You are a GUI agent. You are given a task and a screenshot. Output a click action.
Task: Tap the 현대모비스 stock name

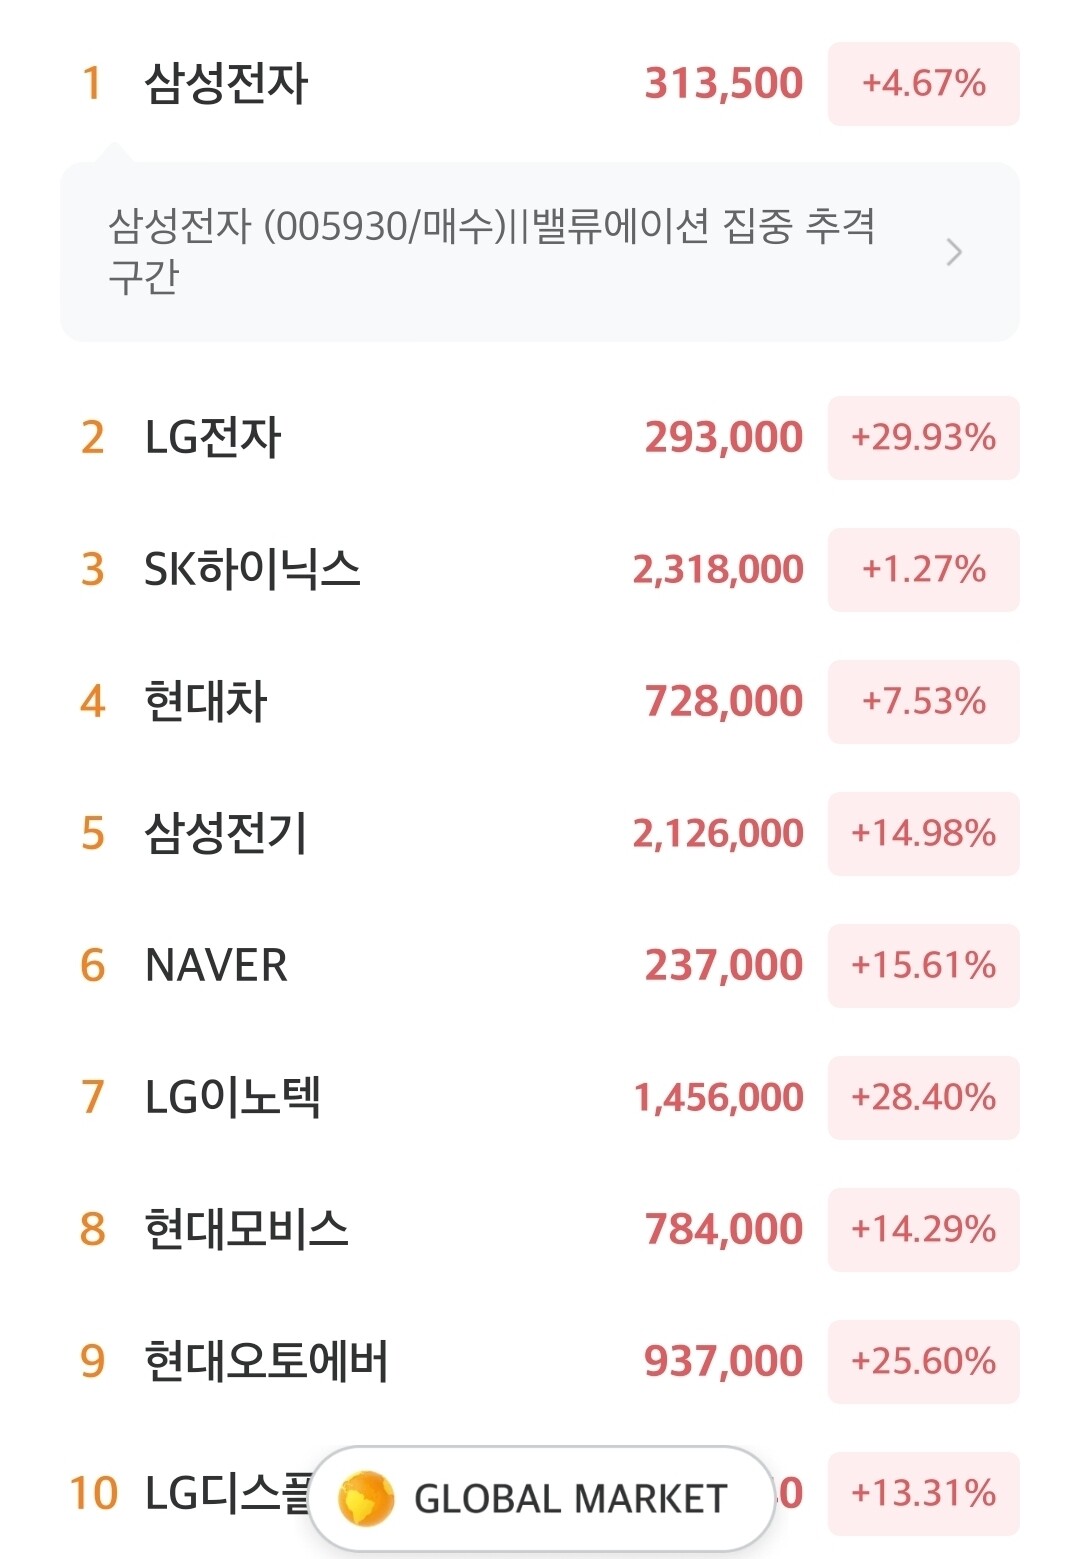click(x=246, y=1229)
